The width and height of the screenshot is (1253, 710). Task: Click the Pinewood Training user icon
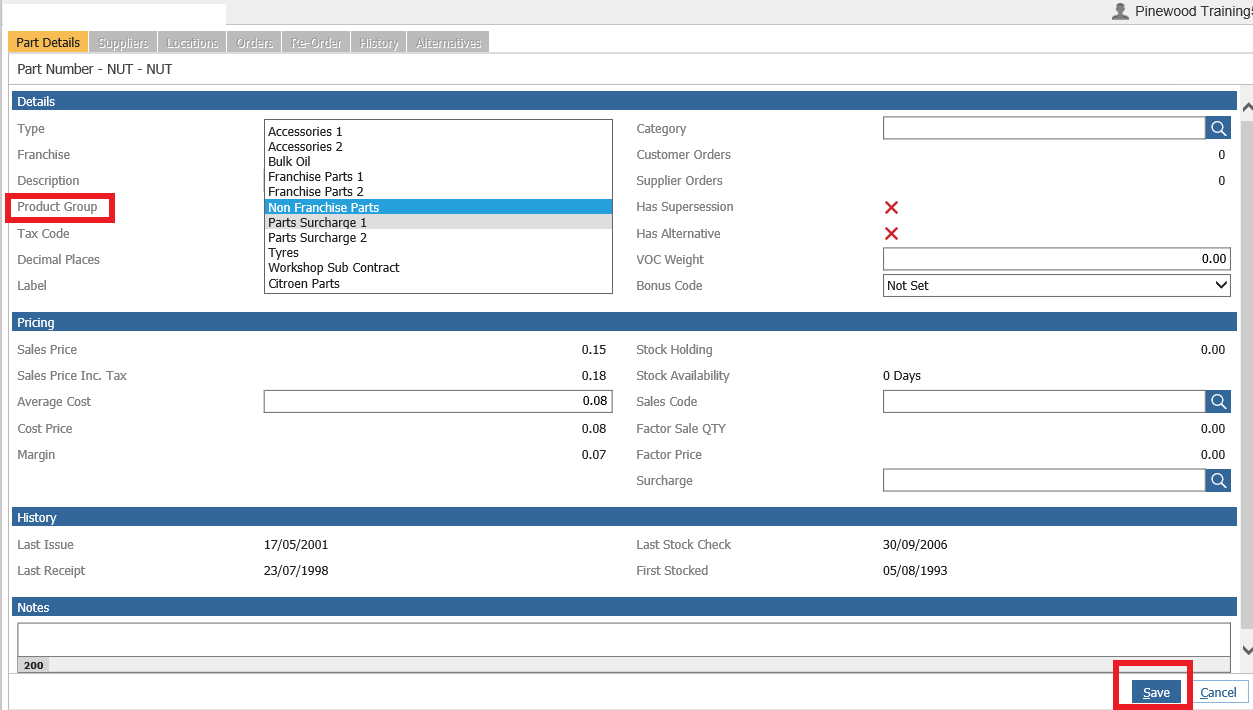tap(1120, 12)
